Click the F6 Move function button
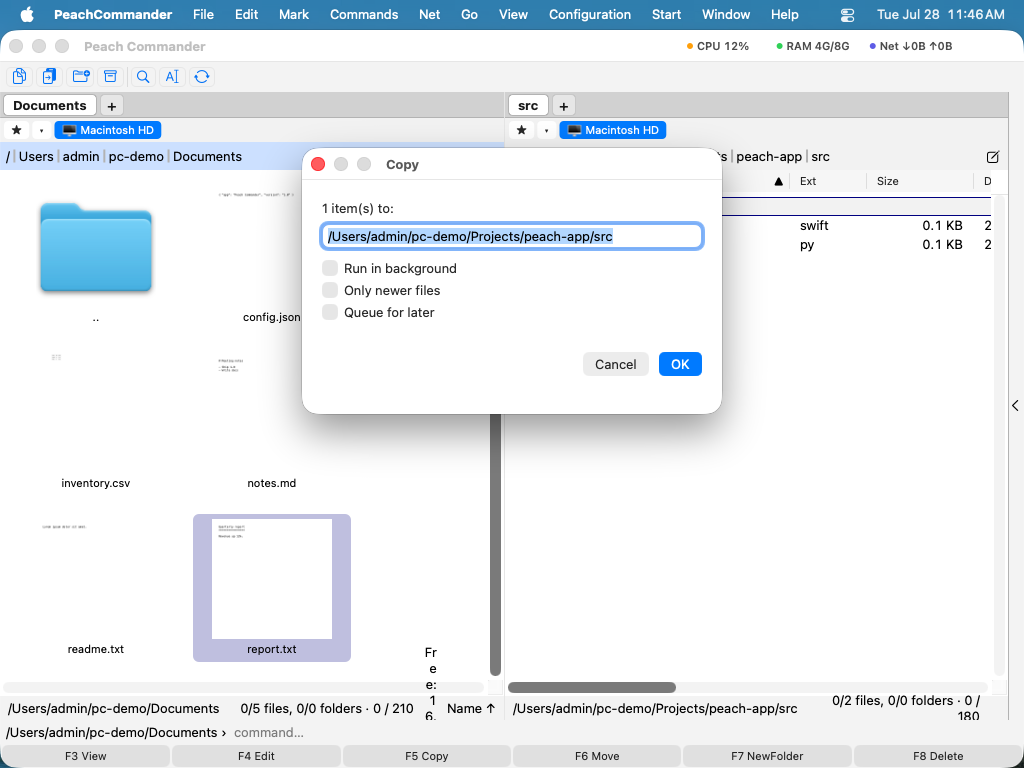This screenshot has width=1024, height=768. (x=597, y=756)
